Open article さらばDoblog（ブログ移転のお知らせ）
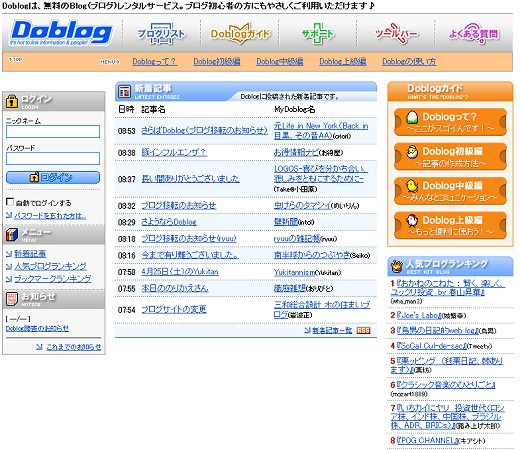520x450 pixels. point(204,130)
